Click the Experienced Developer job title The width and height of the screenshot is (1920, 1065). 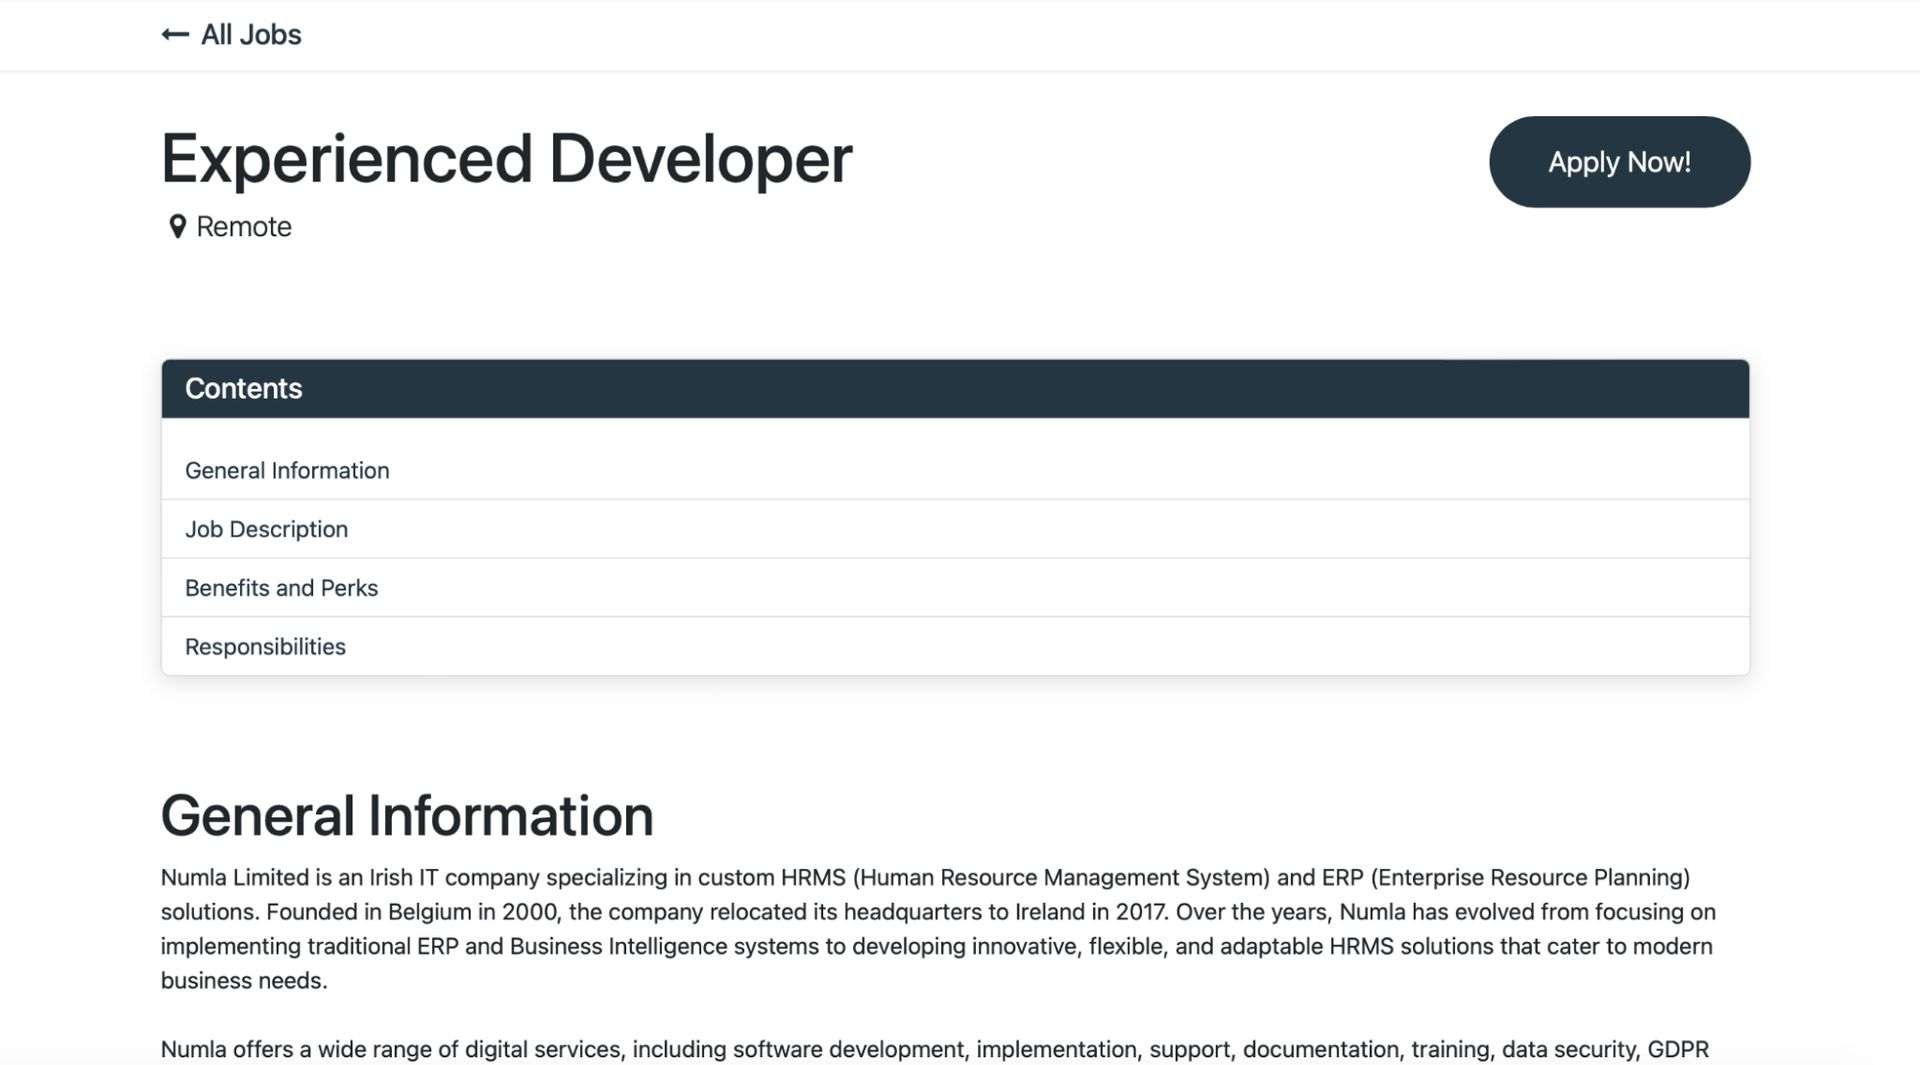point(506,159)
